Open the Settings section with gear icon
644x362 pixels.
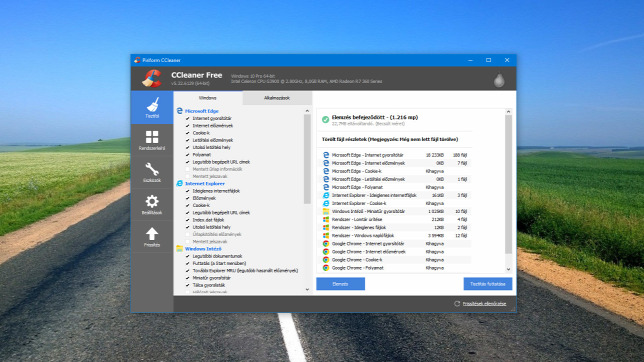(x=152, y=205)
